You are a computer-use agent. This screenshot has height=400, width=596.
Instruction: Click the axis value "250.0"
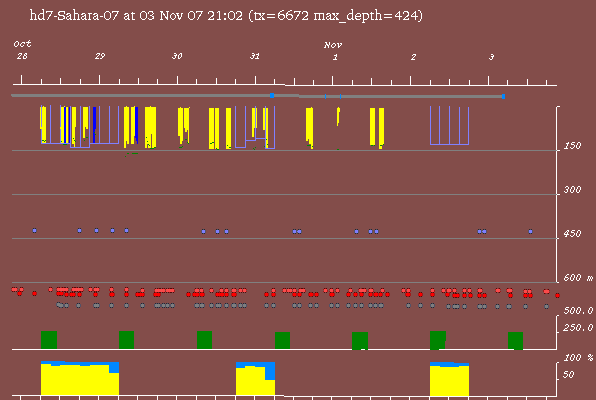point(578,327)
